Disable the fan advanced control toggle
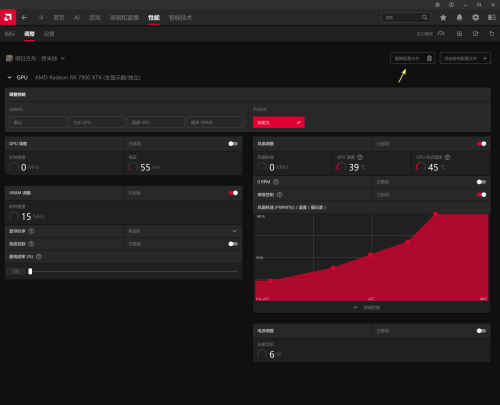Viewport: 500px width, 405px height. click(481, 195)
